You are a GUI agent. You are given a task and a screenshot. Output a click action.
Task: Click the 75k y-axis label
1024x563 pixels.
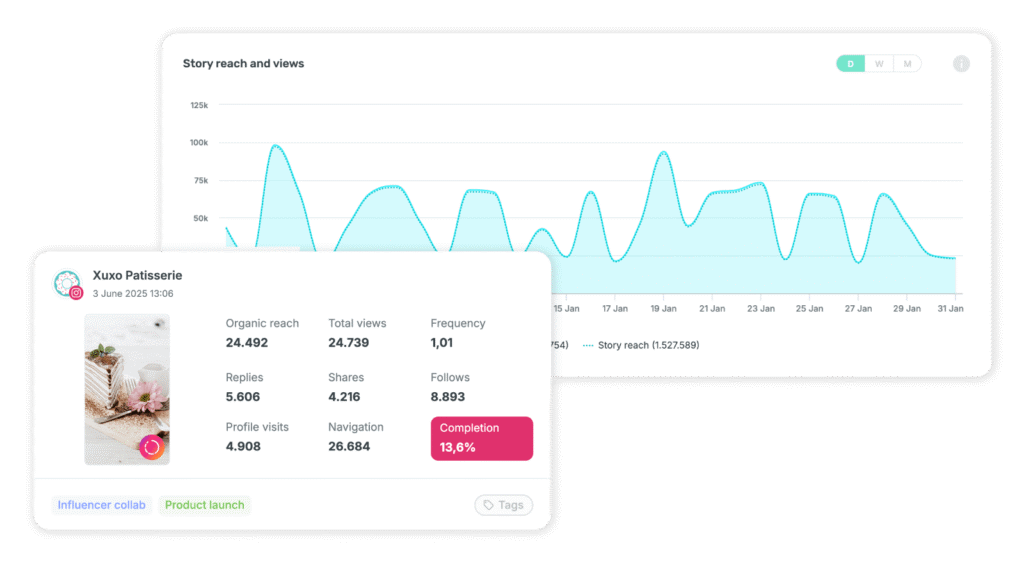click(x=201, y=180)
